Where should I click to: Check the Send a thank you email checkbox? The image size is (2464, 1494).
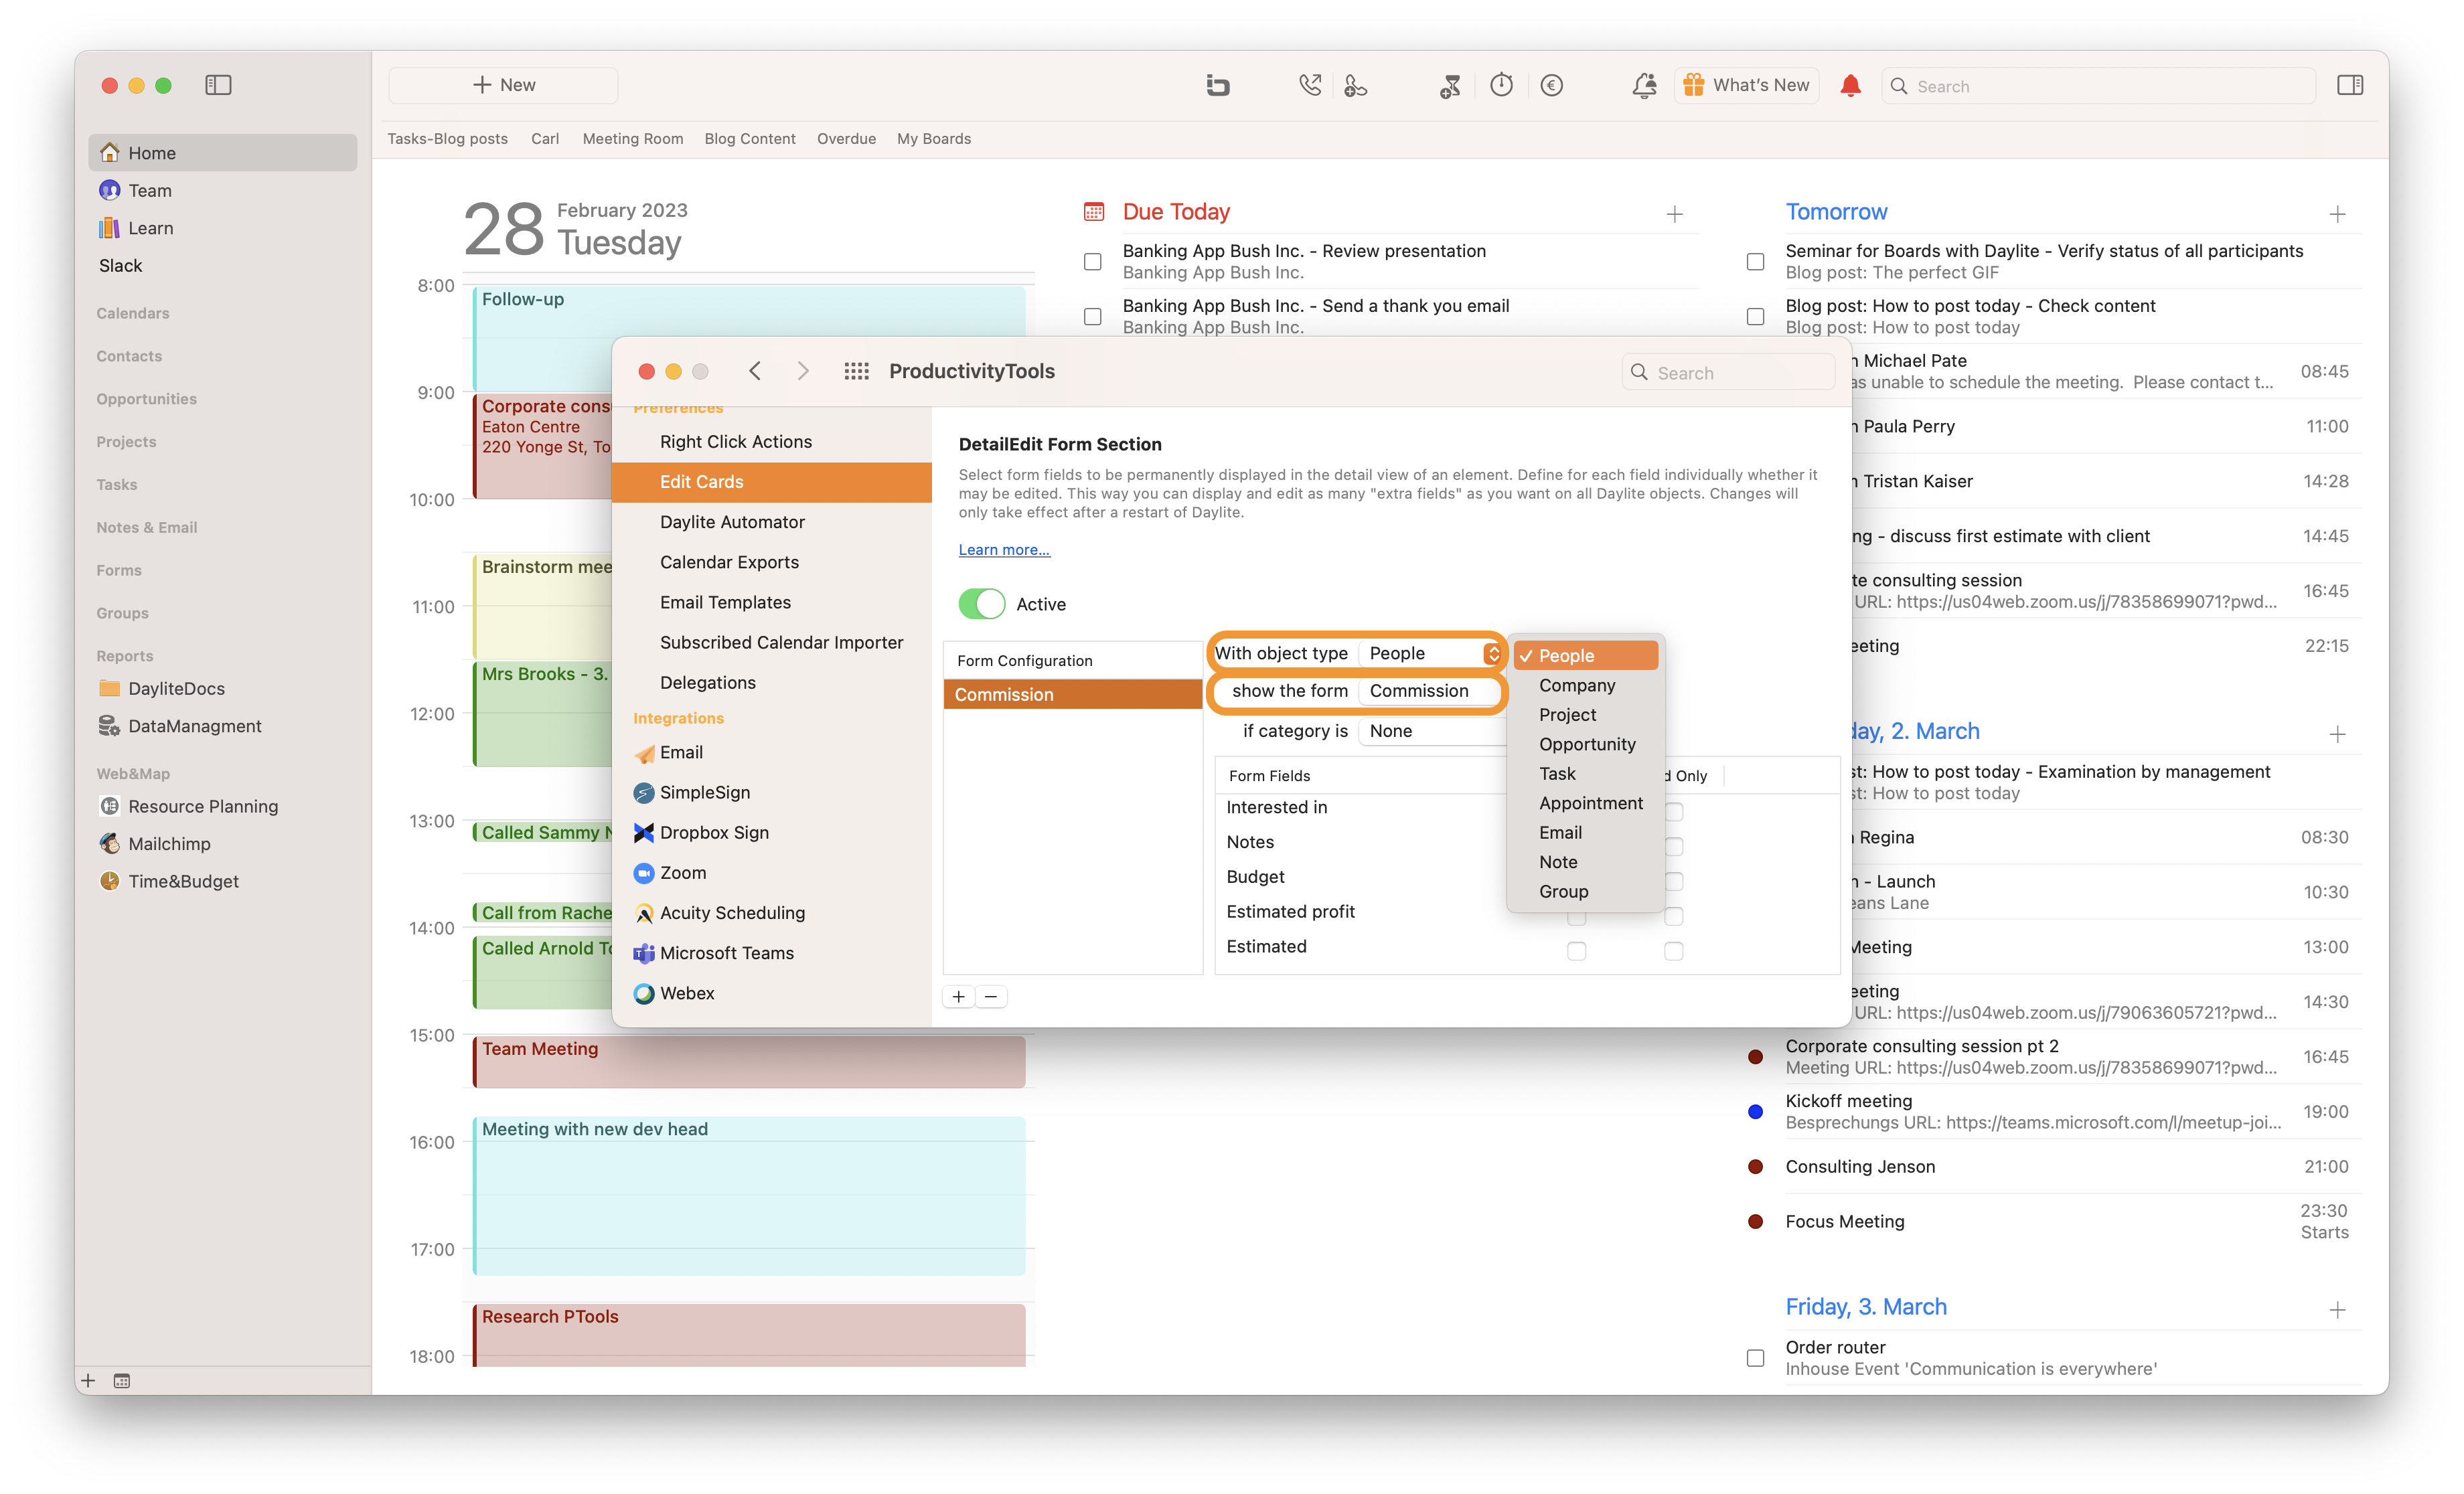coord(1093,316)
